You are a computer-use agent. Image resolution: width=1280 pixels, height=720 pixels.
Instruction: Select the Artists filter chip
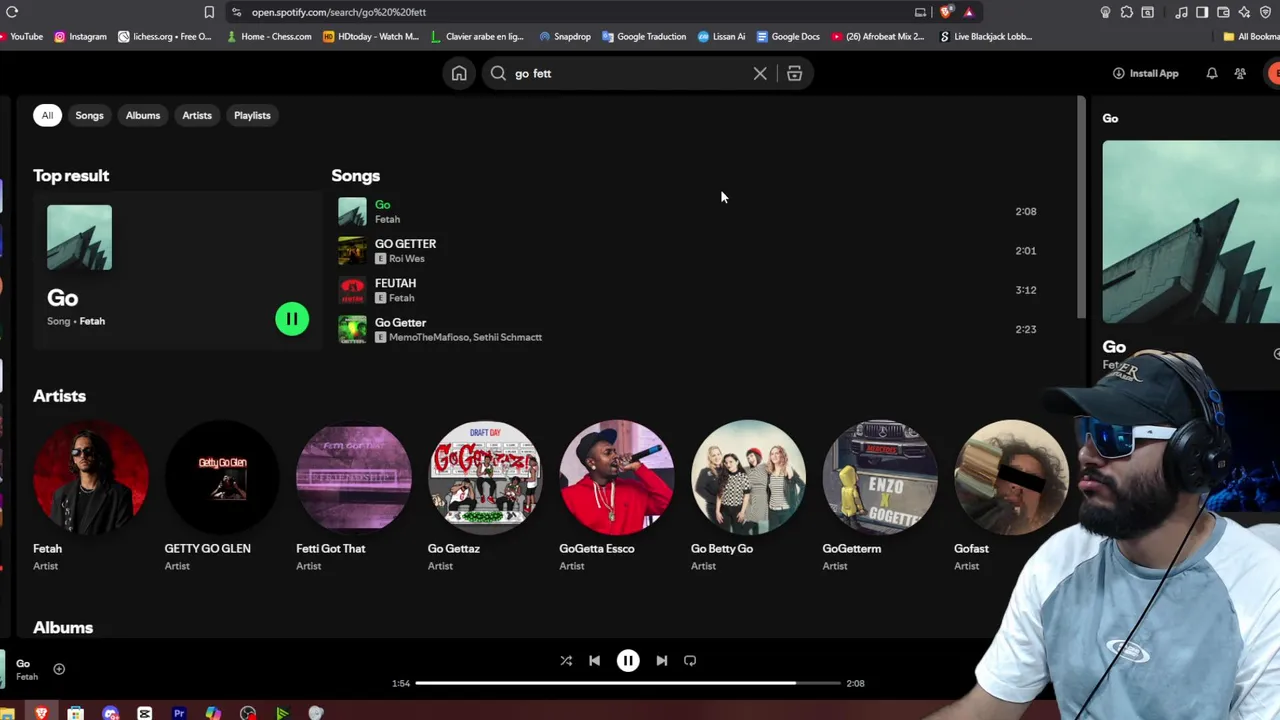[x=197, y=115]
